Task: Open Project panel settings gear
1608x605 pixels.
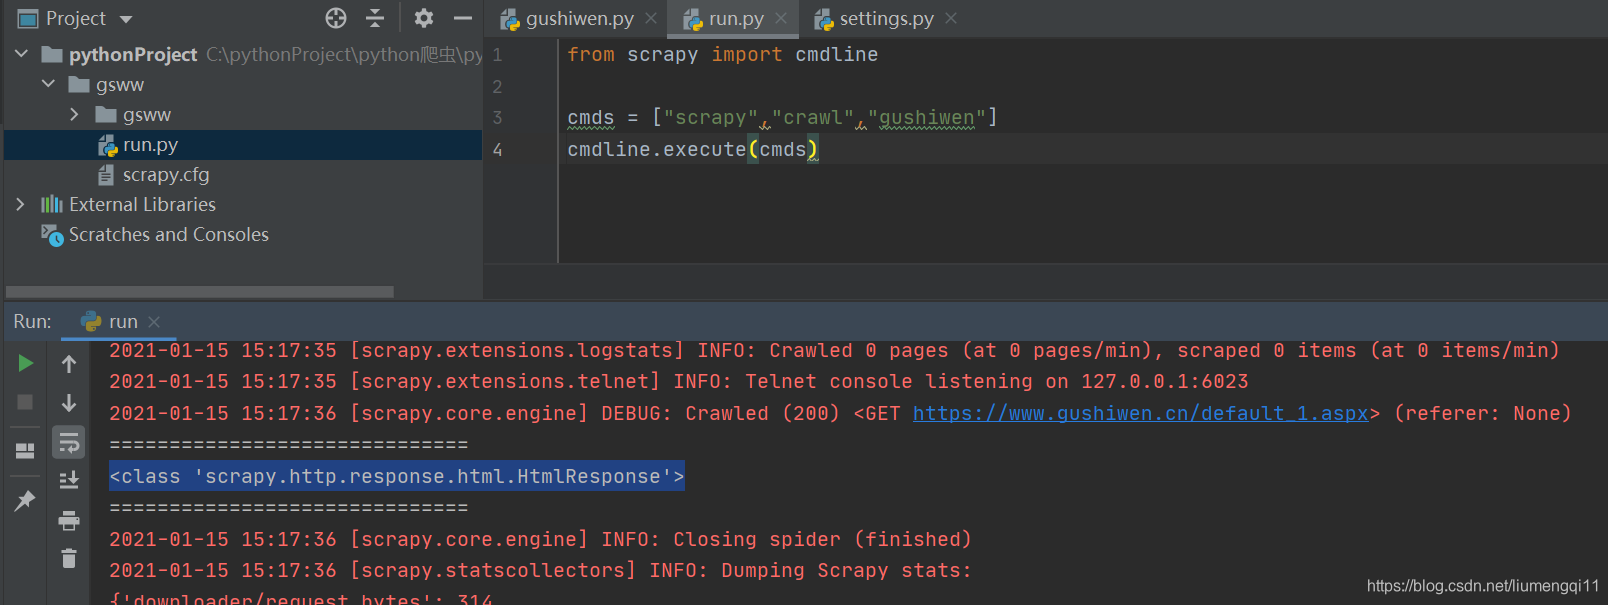Action: 424,18
